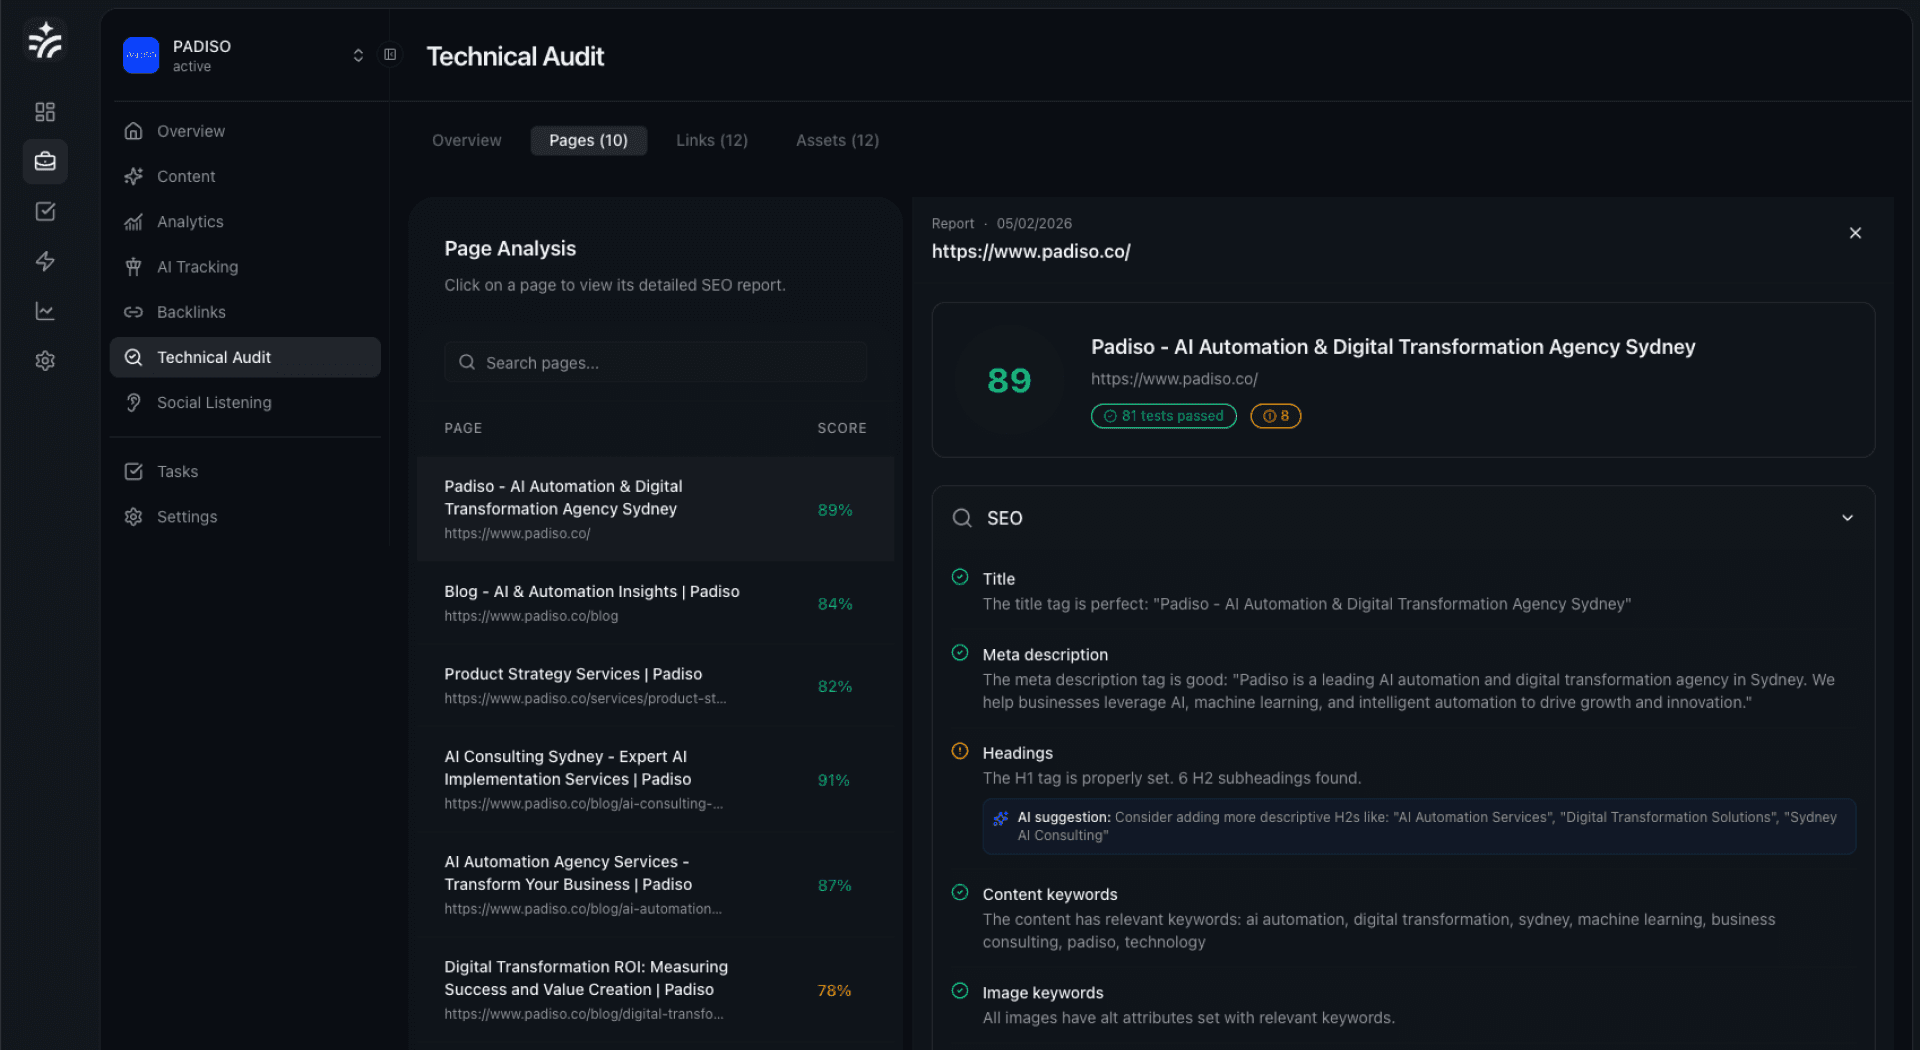Image resolution: width=1920 pixels, height=1050 pixels.
Task: Select the AI Consulting Sydney row
Action: tap(655, 780)
